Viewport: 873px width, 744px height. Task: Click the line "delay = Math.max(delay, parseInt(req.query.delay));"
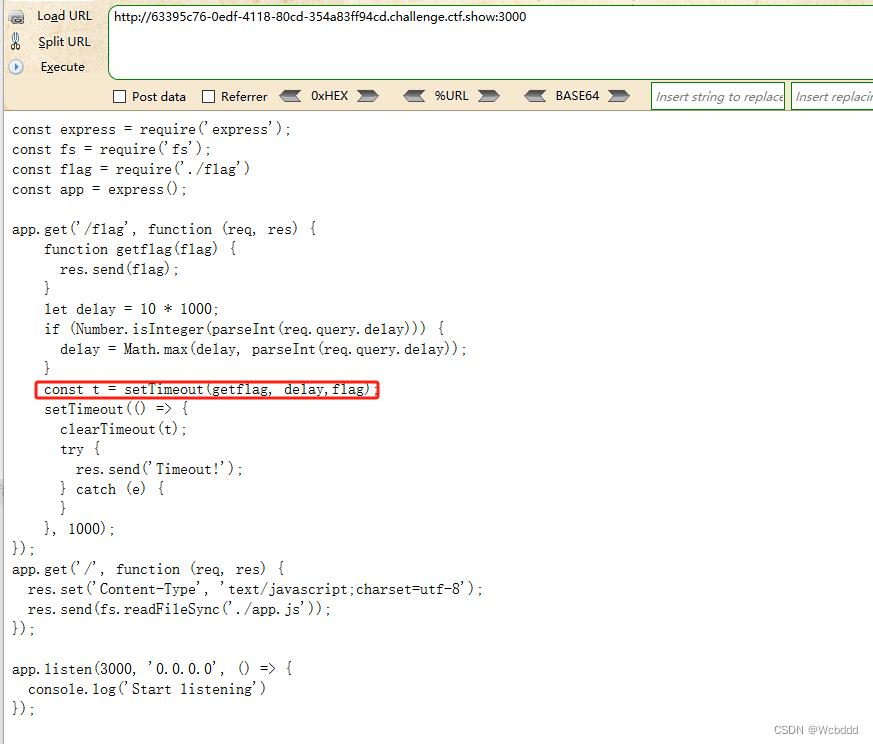[x=263, y=349]
